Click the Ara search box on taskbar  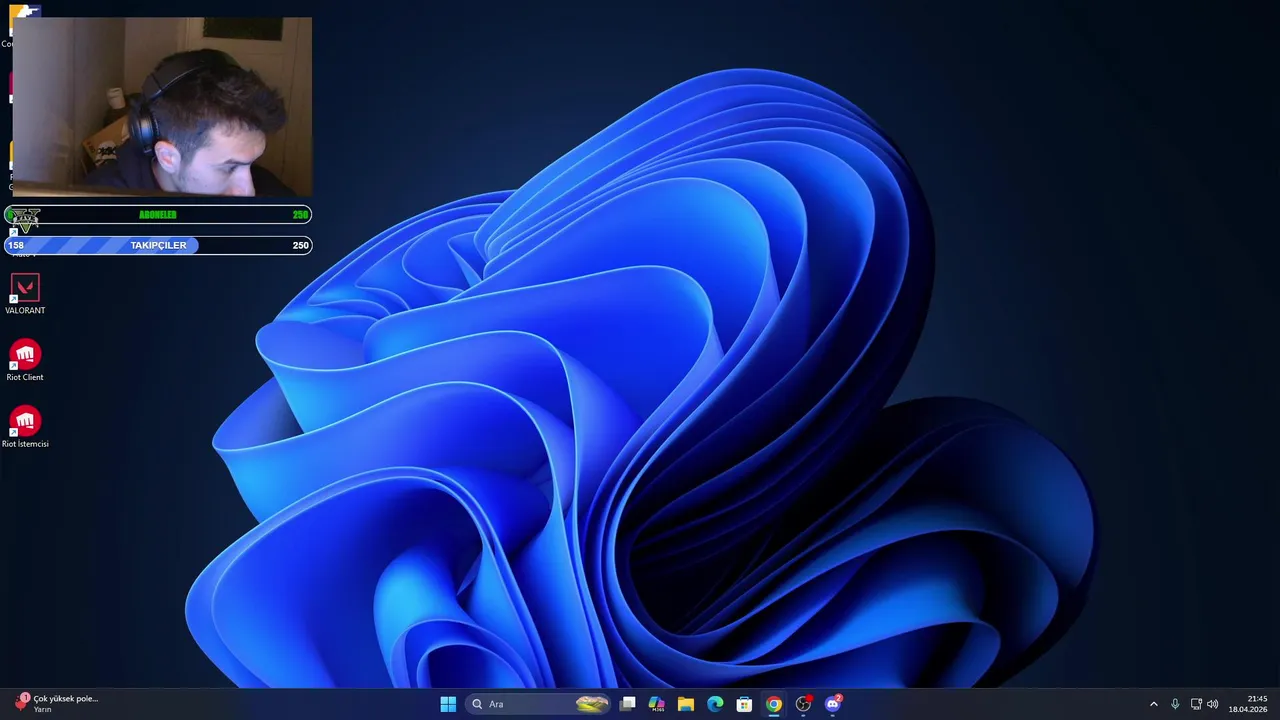(539, 704)
